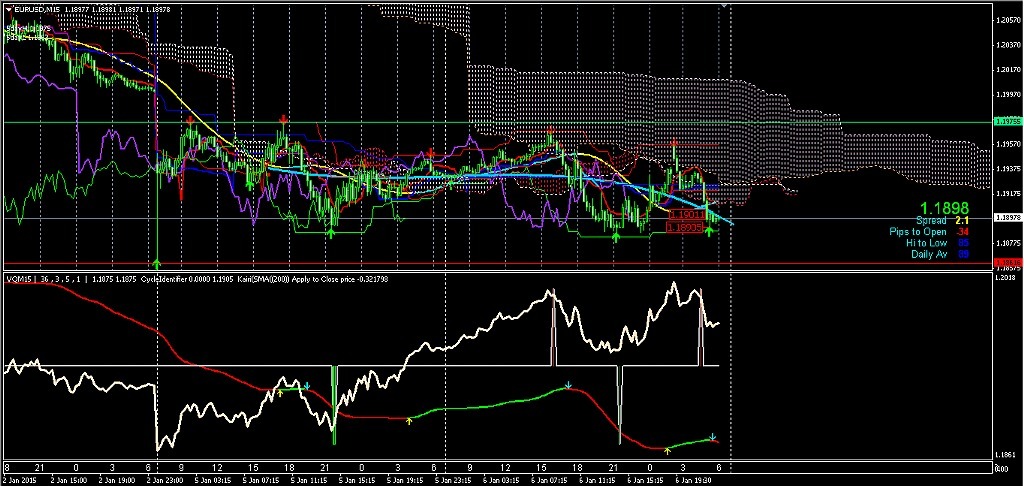This screenshot has height=486, width=1024.
Task: Click the 2 Jan 2015 time axis label
Action: pyautogui.click(x=18, y=480)
